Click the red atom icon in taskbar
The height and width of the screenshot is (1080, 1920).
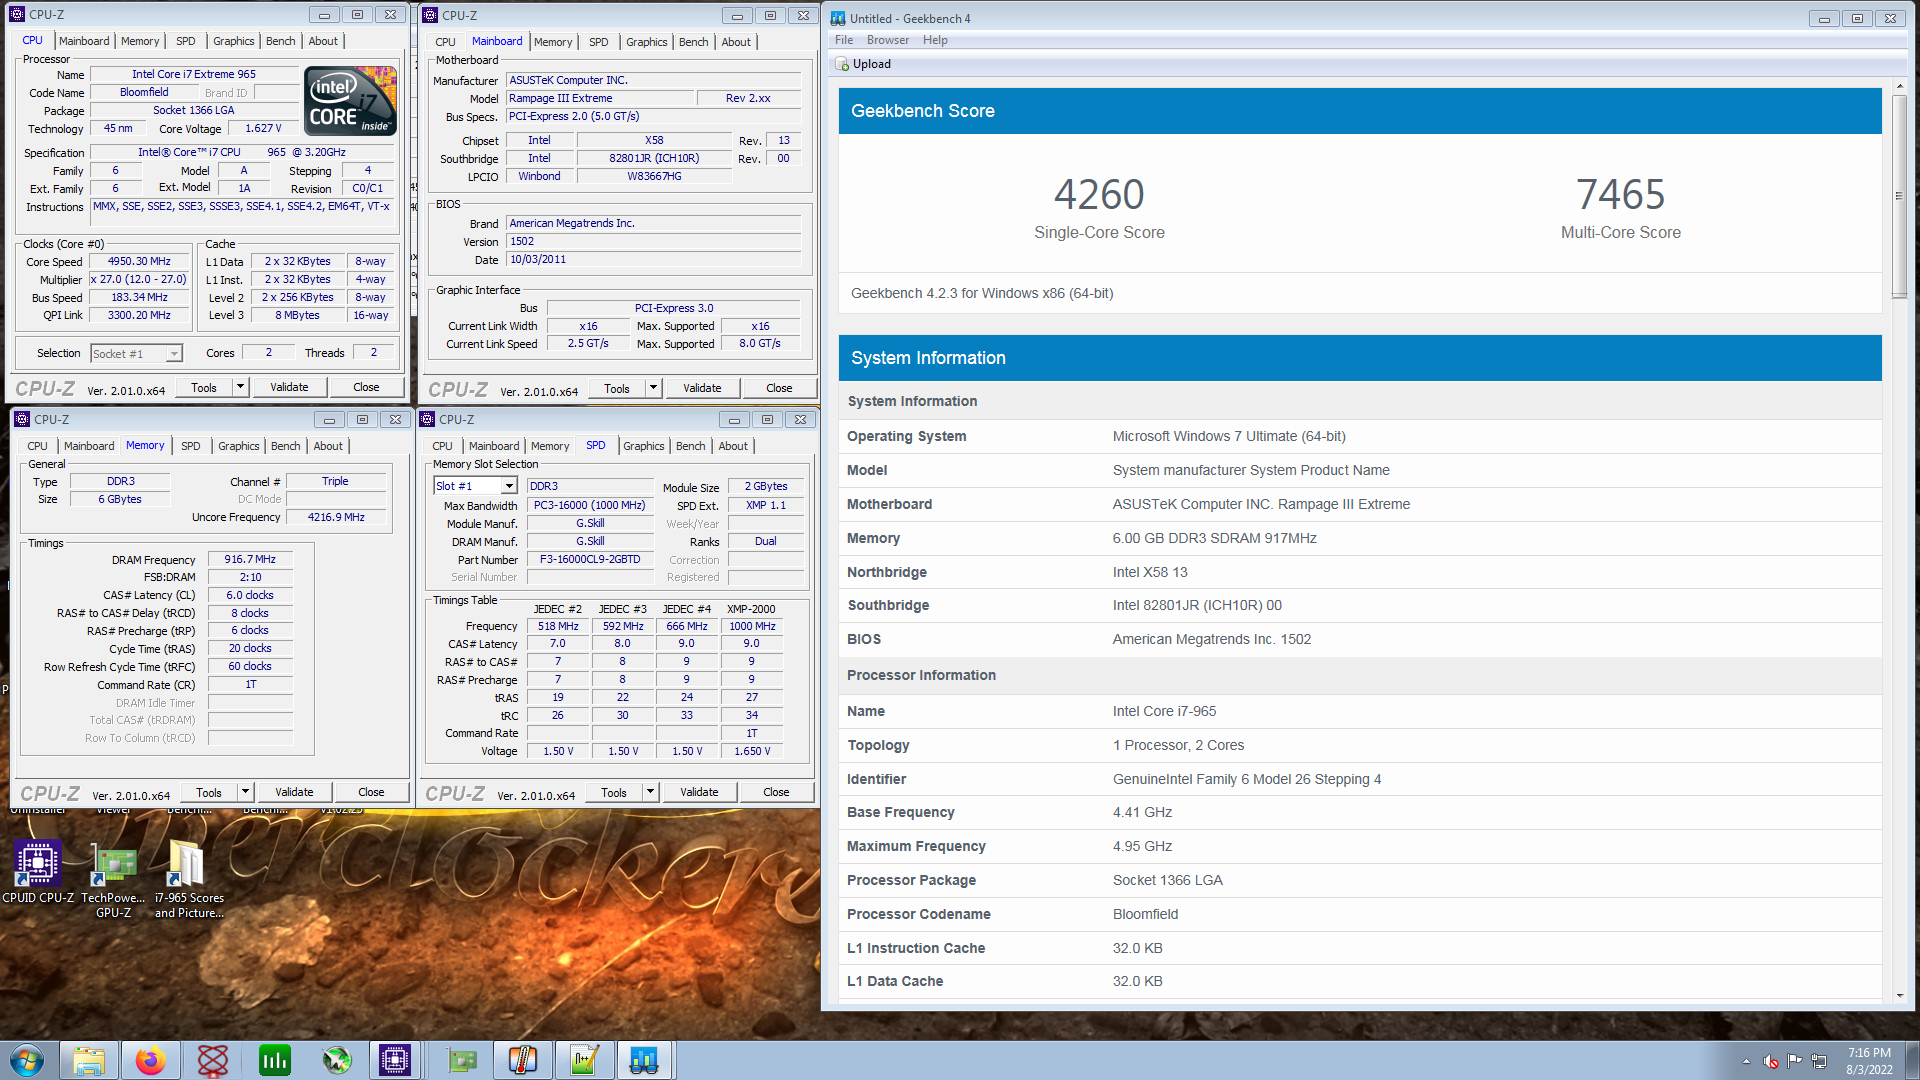point(212,1060)
